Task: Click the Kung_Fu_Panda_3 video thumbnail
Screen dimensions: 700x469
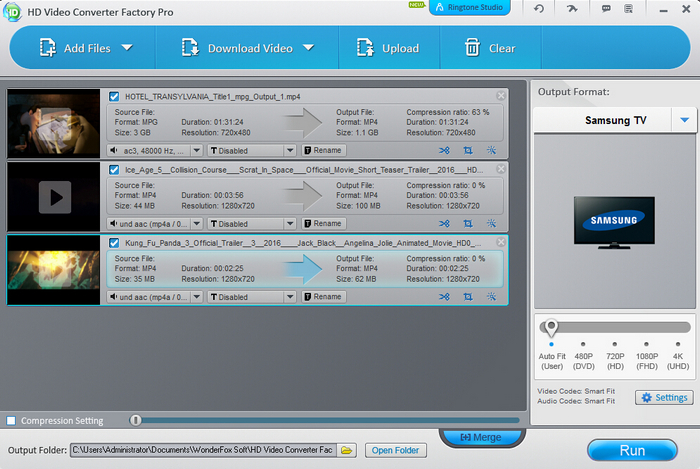Action: [54, 270]
